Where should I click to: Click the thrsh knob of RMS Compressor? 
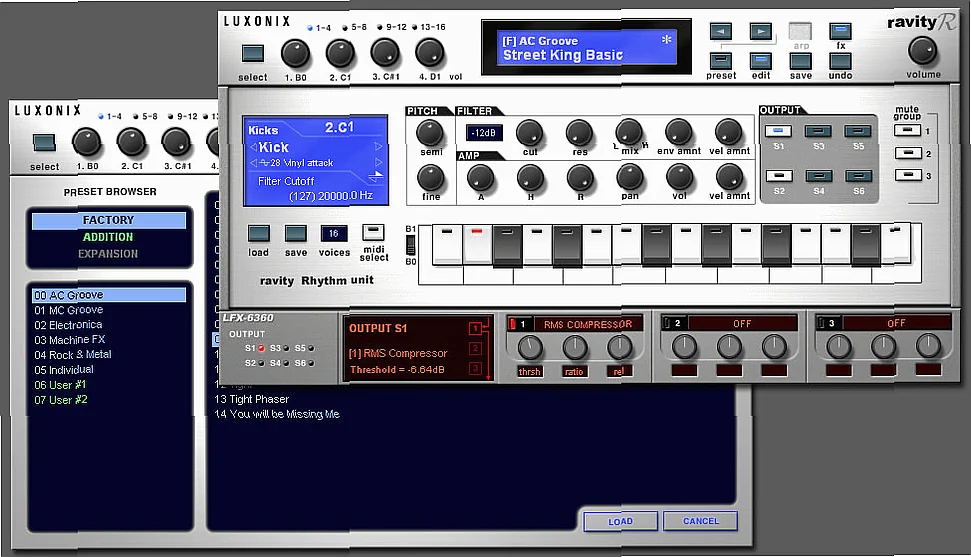tap(529, 347)
